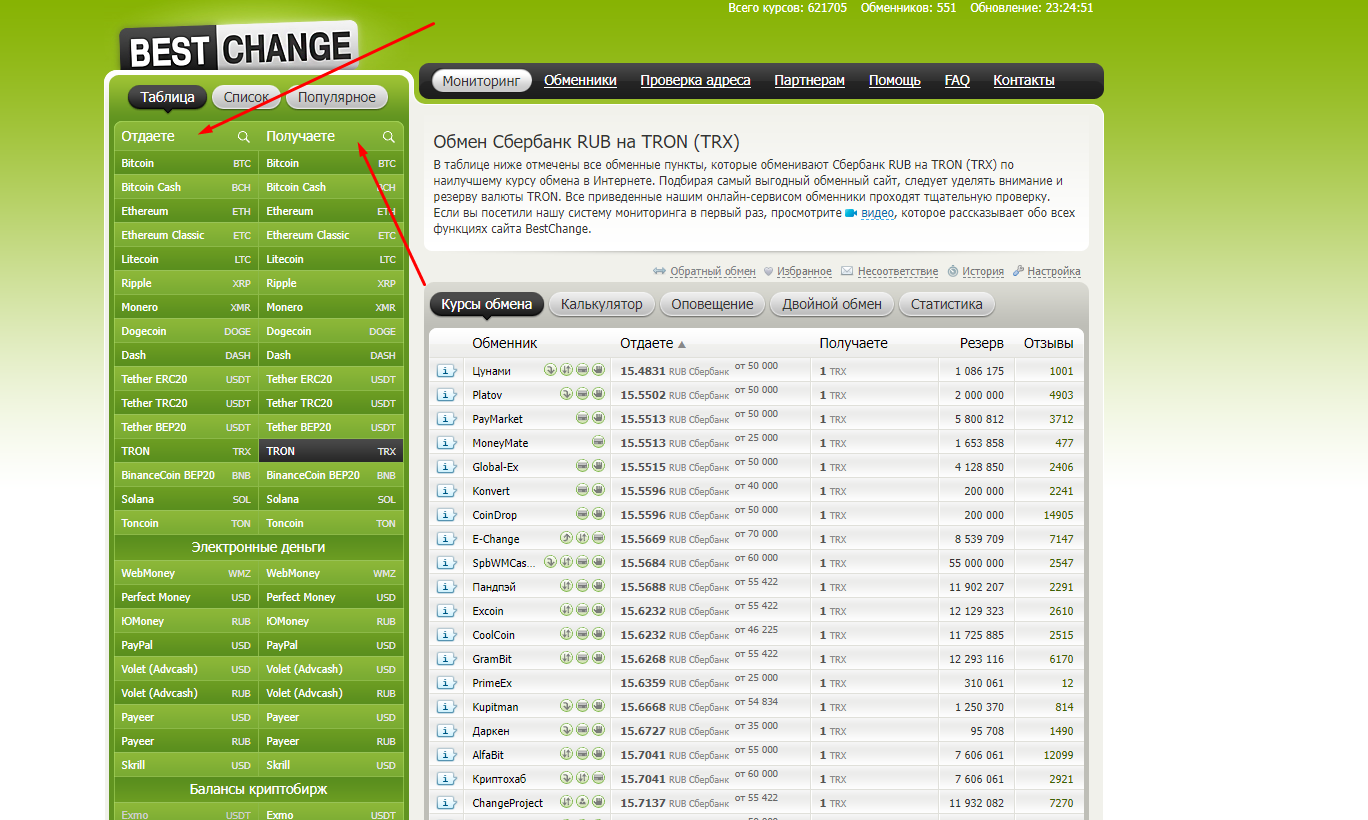This screenshot has width=1368, height=820.
Task: Select Мониторинг in the top navigation
Action: pyautogui.click(x=482, y=81)
